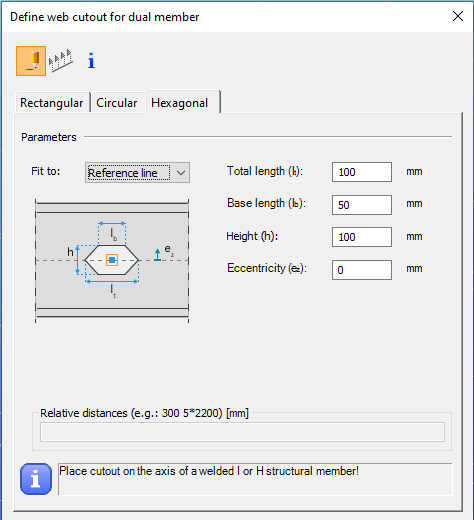Click the eccentricity arrow symbol in the diagram

[x=157, y=255]
